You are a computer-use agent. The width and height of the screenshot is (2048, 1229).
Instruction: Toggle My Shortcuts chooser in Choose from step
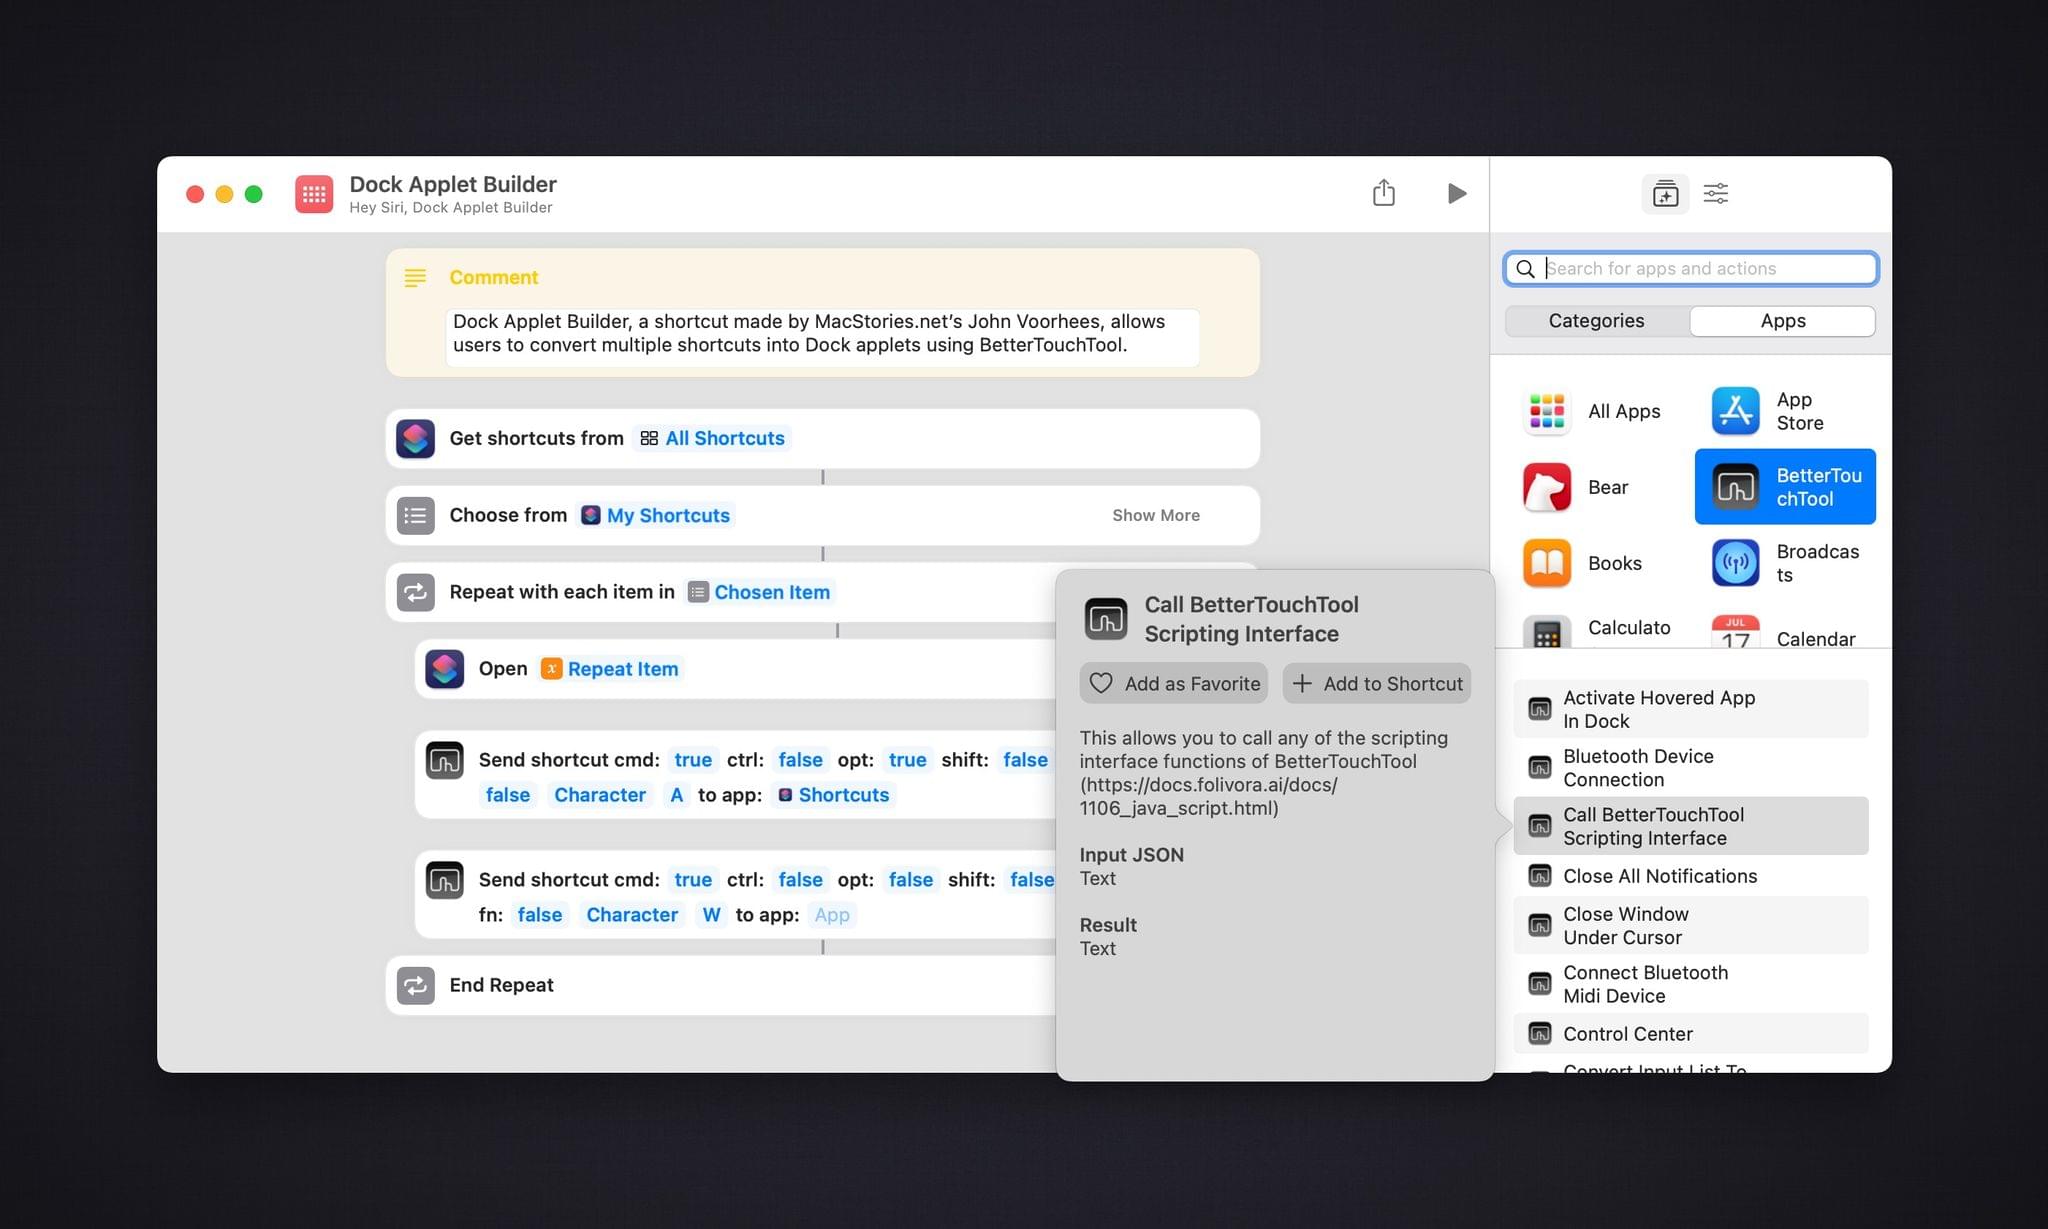(x=657, y=514)
